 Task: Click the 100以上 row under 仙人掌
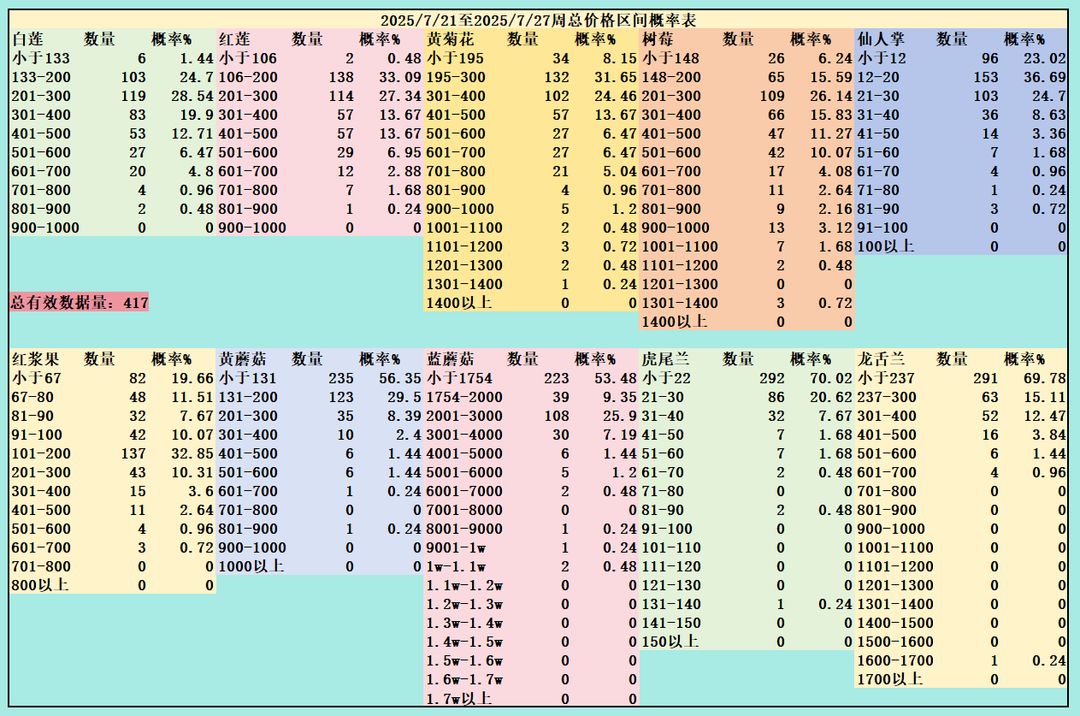click(x=962, y=246)
